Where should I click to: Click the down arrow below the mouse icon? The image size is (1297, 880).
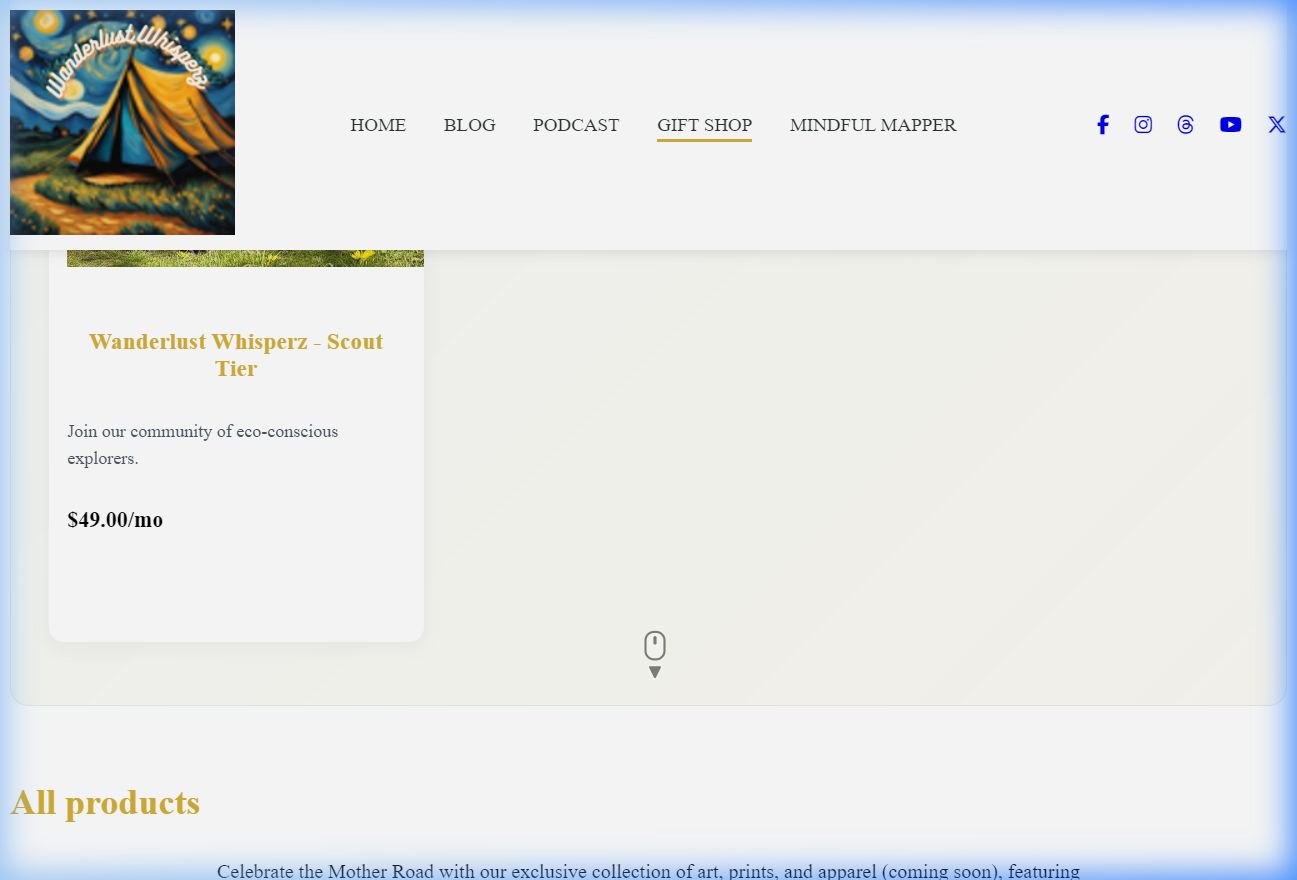coord(654,672)
